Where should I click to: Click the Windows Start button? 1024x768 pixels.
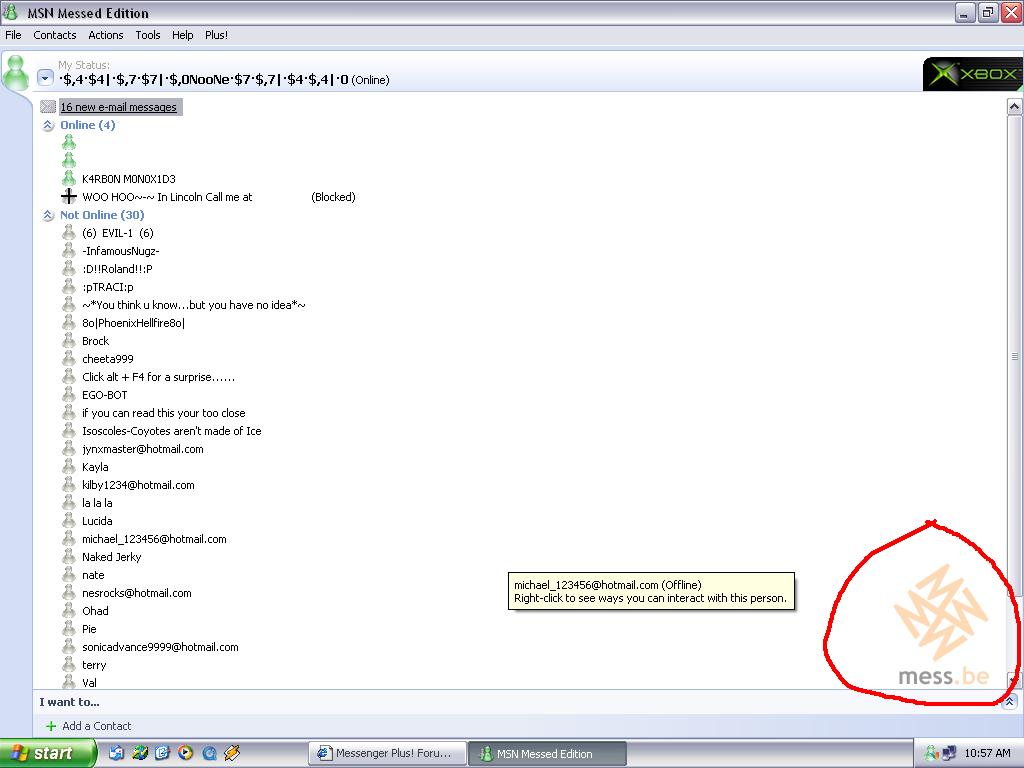point(48,753)
